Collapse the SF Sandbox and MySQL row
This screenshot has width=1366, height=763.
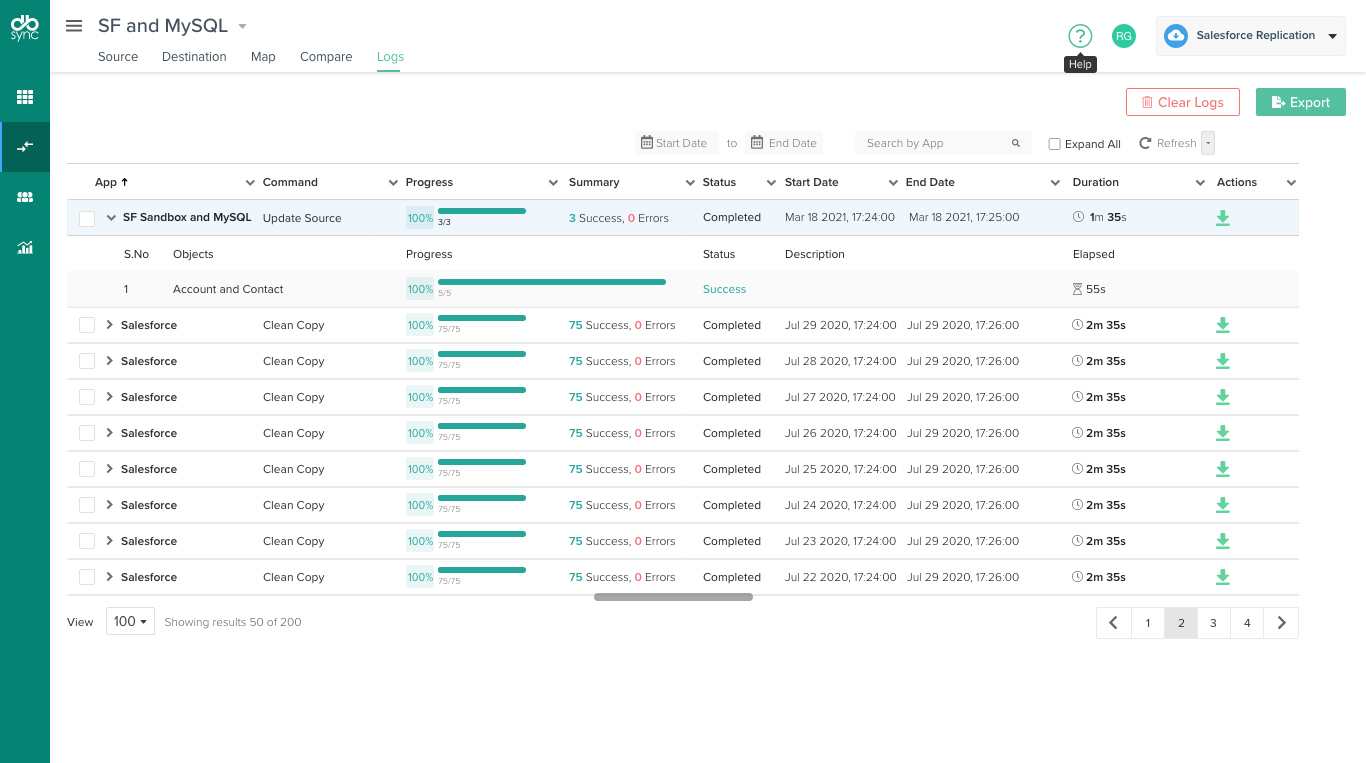point(111,218)
